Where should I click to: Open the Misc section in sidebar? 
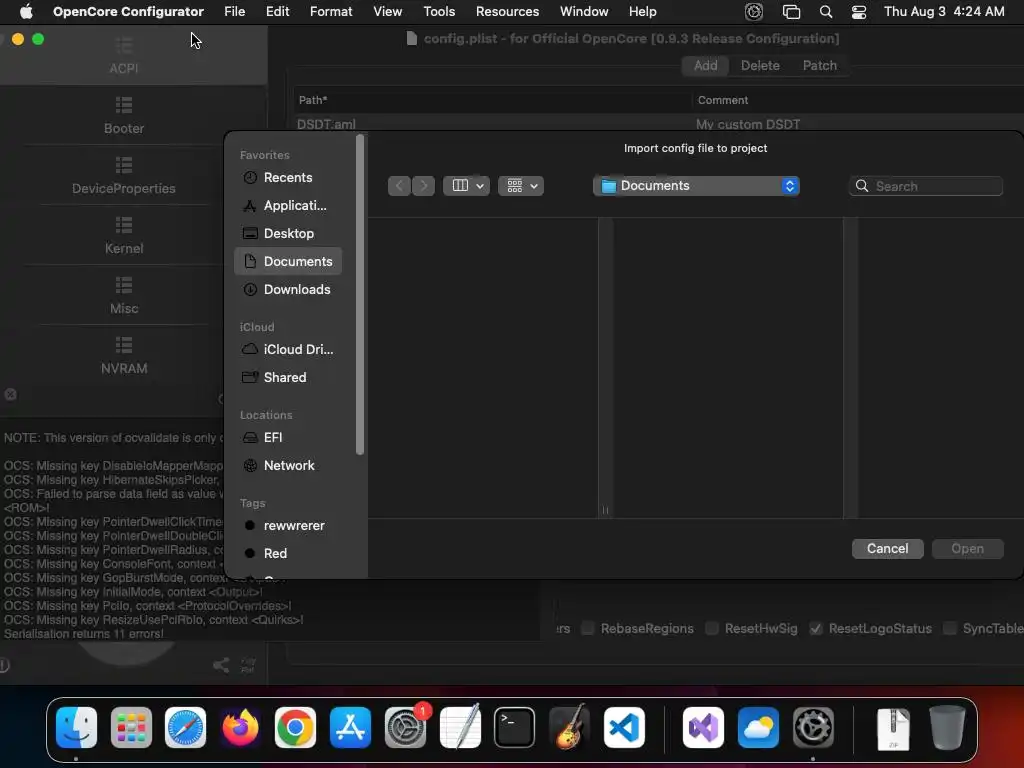pos(123,295)
